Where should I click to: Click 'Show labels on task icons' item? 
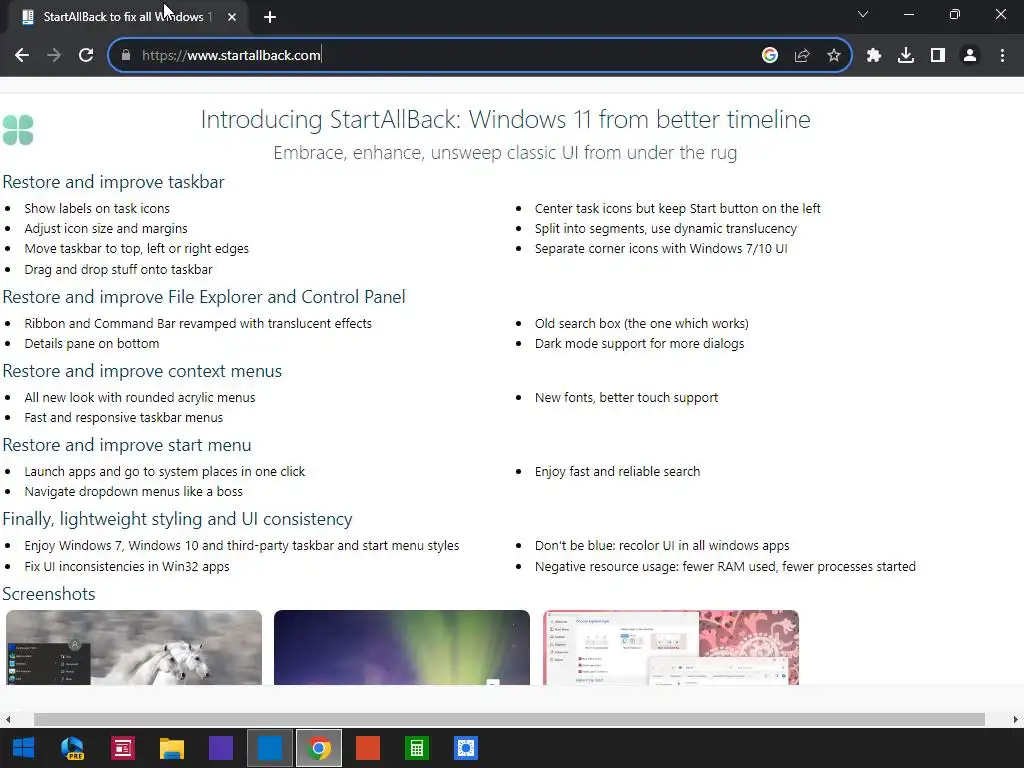coord(97,208)
